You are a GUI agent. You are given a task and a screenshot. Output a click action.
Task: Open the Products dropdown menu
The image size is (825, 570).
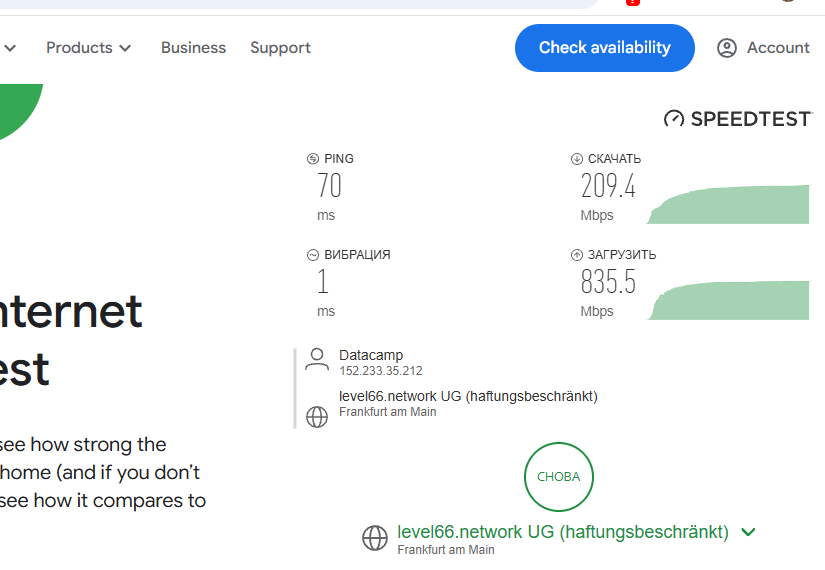click(x=88, y=48)
